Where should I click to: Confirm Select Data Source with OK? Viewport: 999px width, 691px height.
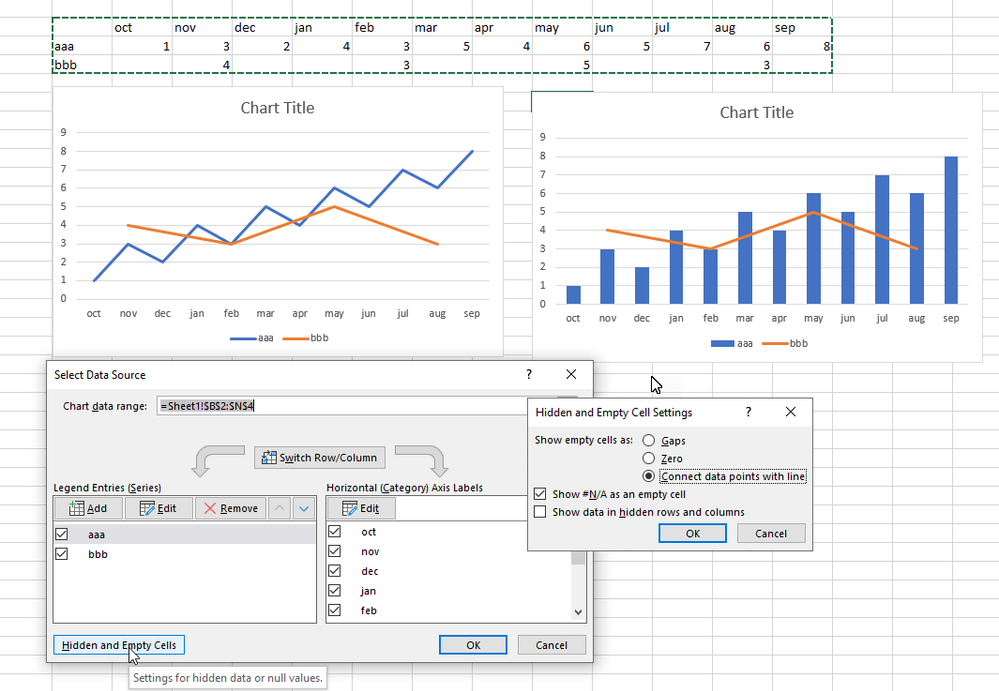[473, 645]
